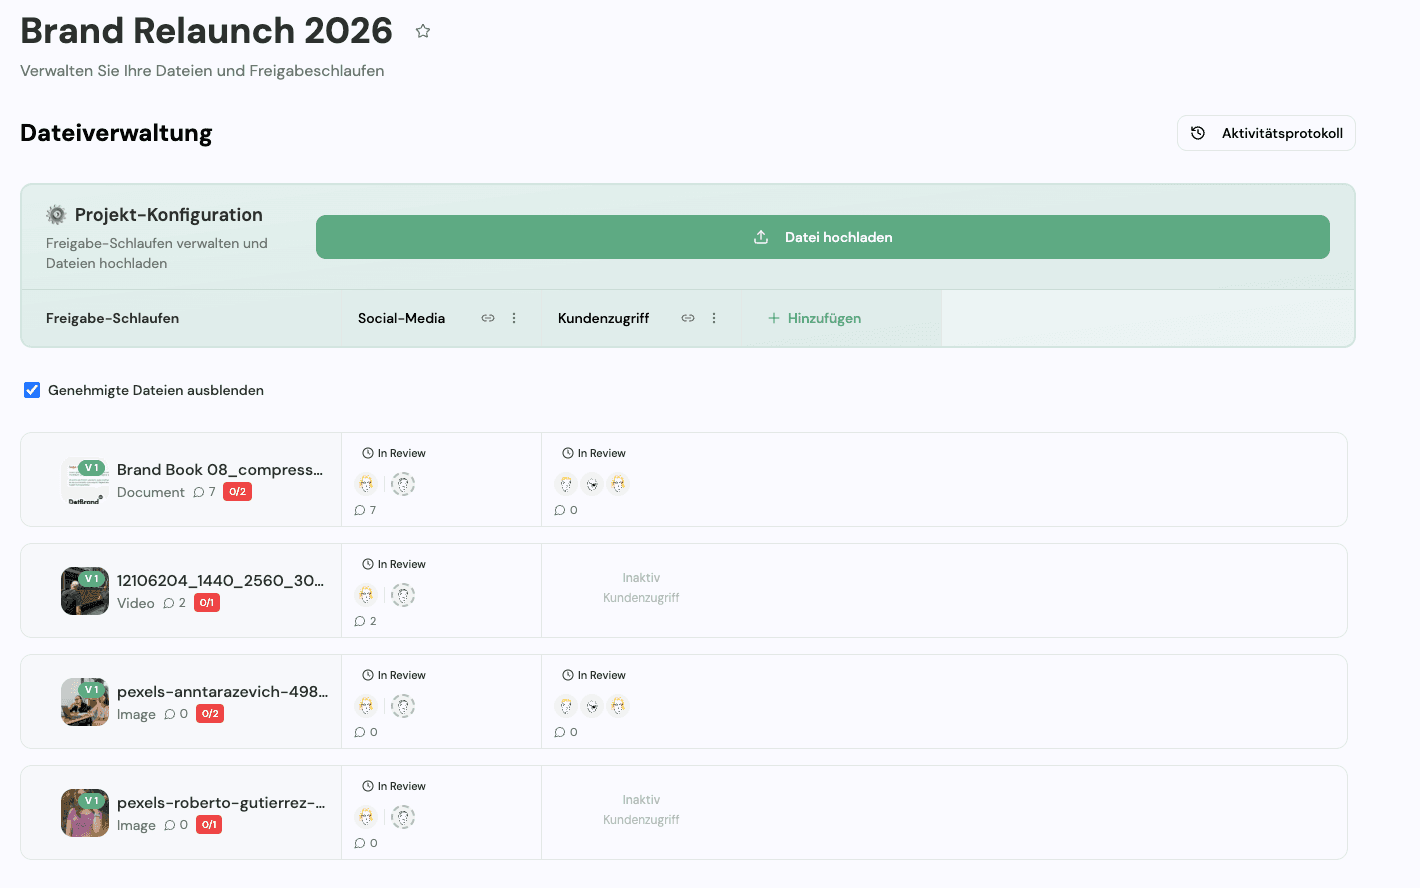Image resolution: width=1420 pixels, height=888 pixels.
Task: Open the Brand Book 08_compress document thumbnail
Action: tap(85, 479)
